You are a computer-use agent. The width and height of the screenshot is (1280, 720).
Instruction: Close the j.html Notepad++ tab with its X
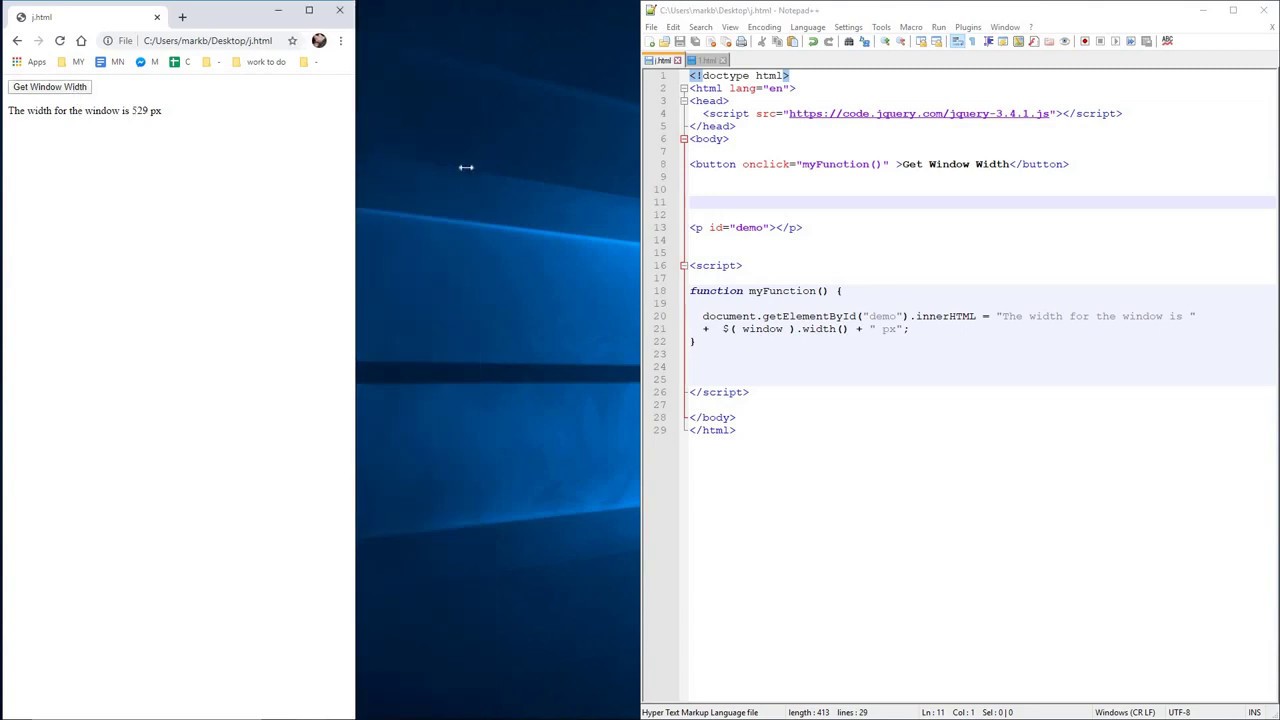tap(677, 61)
